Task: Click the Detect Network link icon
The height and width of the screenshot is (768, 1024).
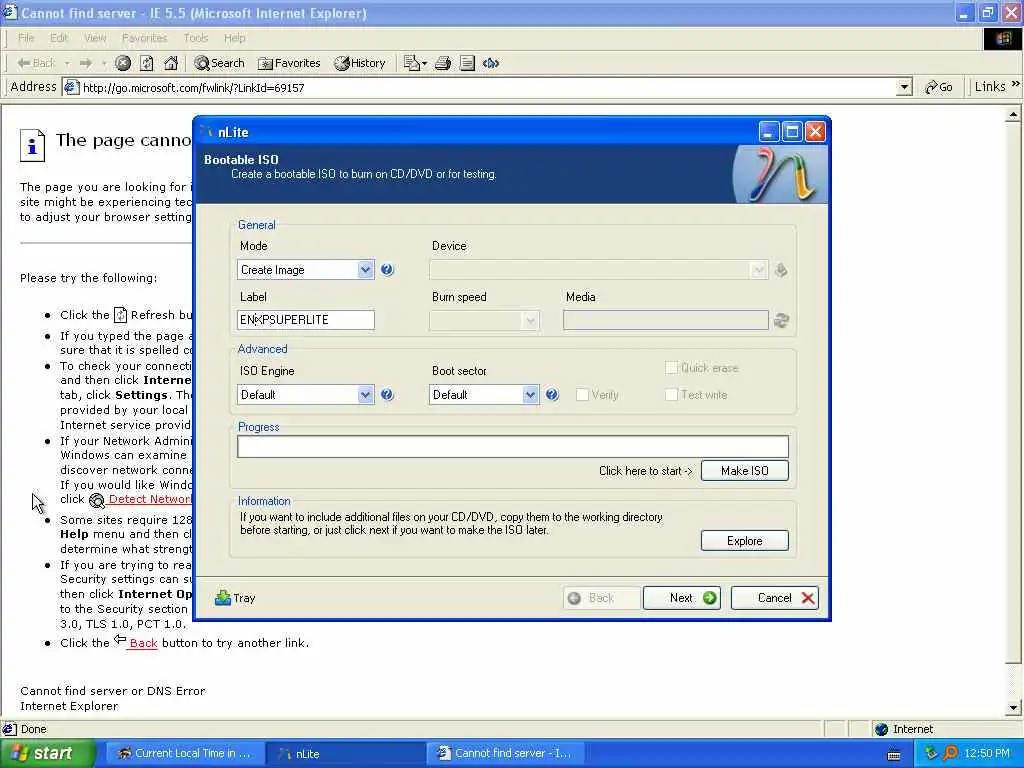Action: [97, 500]
